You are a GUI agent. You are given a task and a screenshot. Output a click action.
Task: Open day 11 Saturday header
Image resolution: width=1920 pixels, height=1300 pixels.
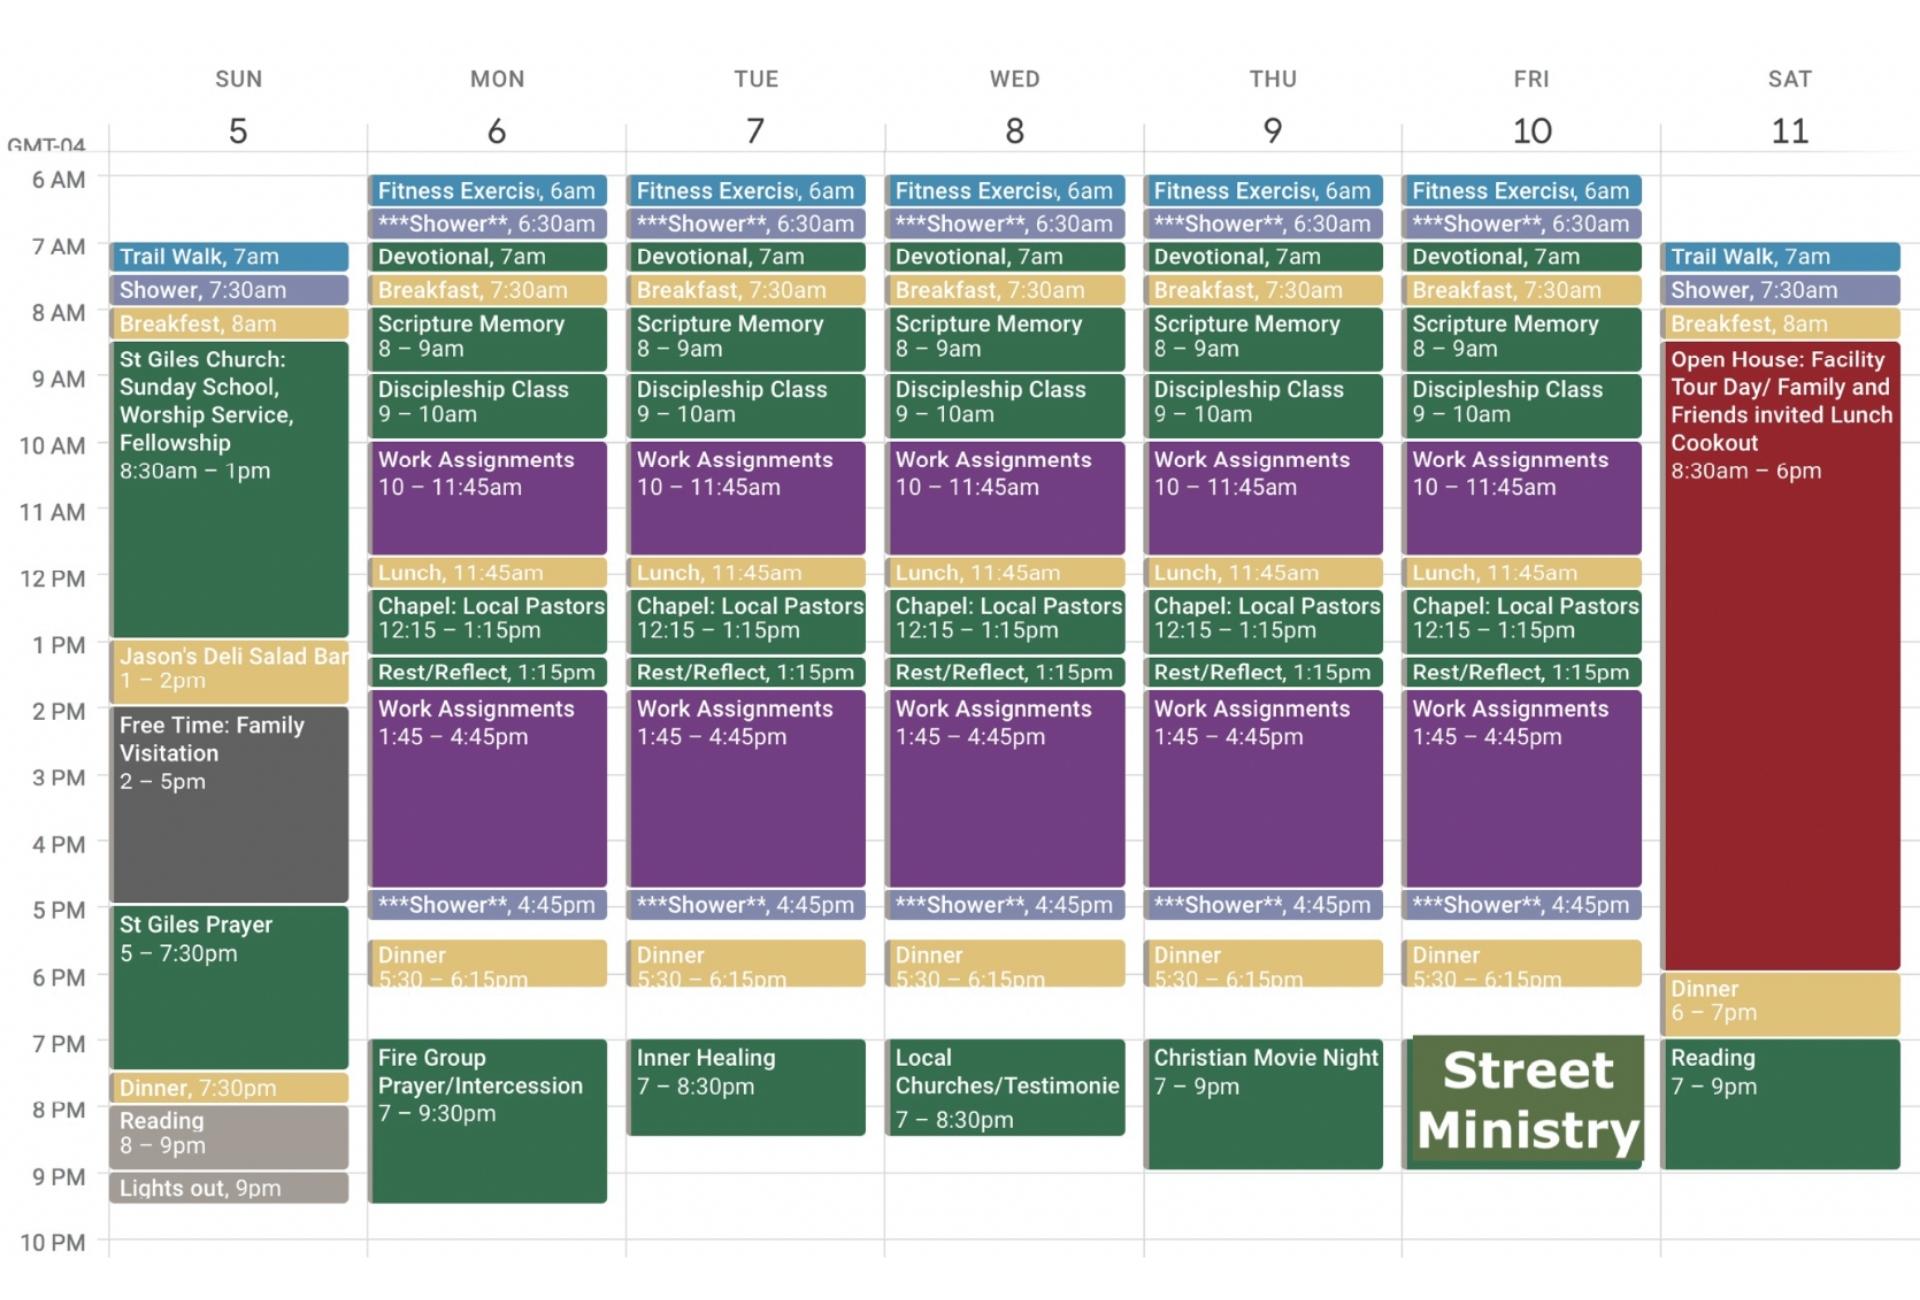point(1789,131)
